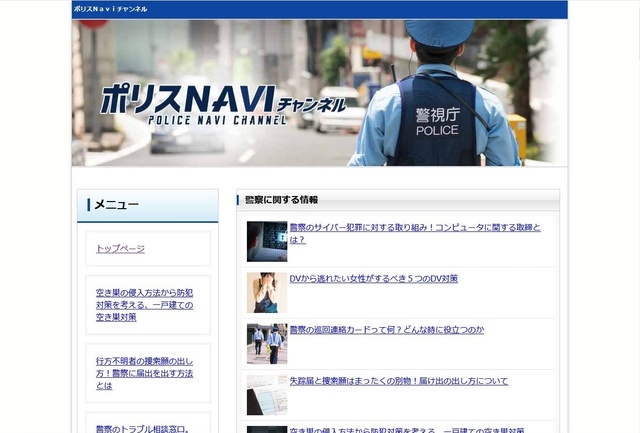Click the ポリスNAVIチャンネル banner logo

tap(223, 104)
